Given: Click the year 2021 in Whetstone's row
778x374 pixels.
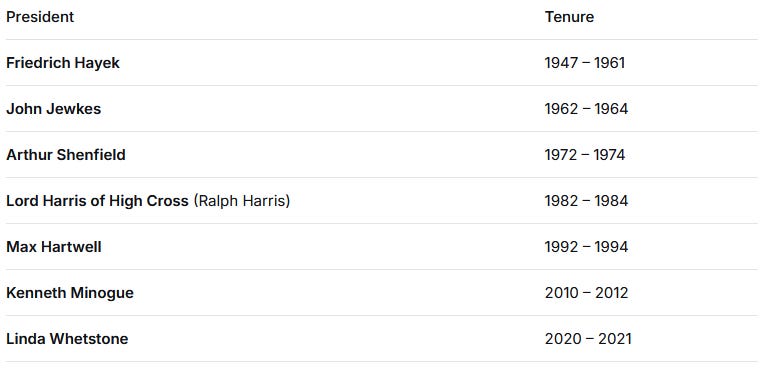Looking at the screenshot, I should (615, 339).
